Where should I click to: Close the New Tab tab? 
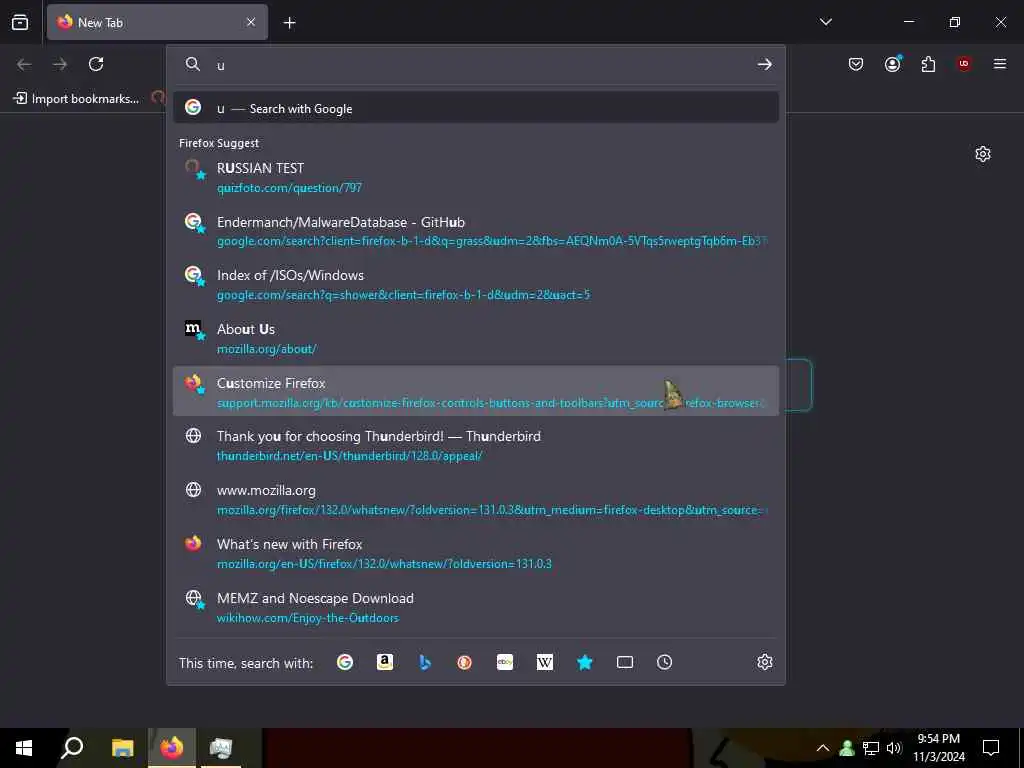click(x=251, y=22)
